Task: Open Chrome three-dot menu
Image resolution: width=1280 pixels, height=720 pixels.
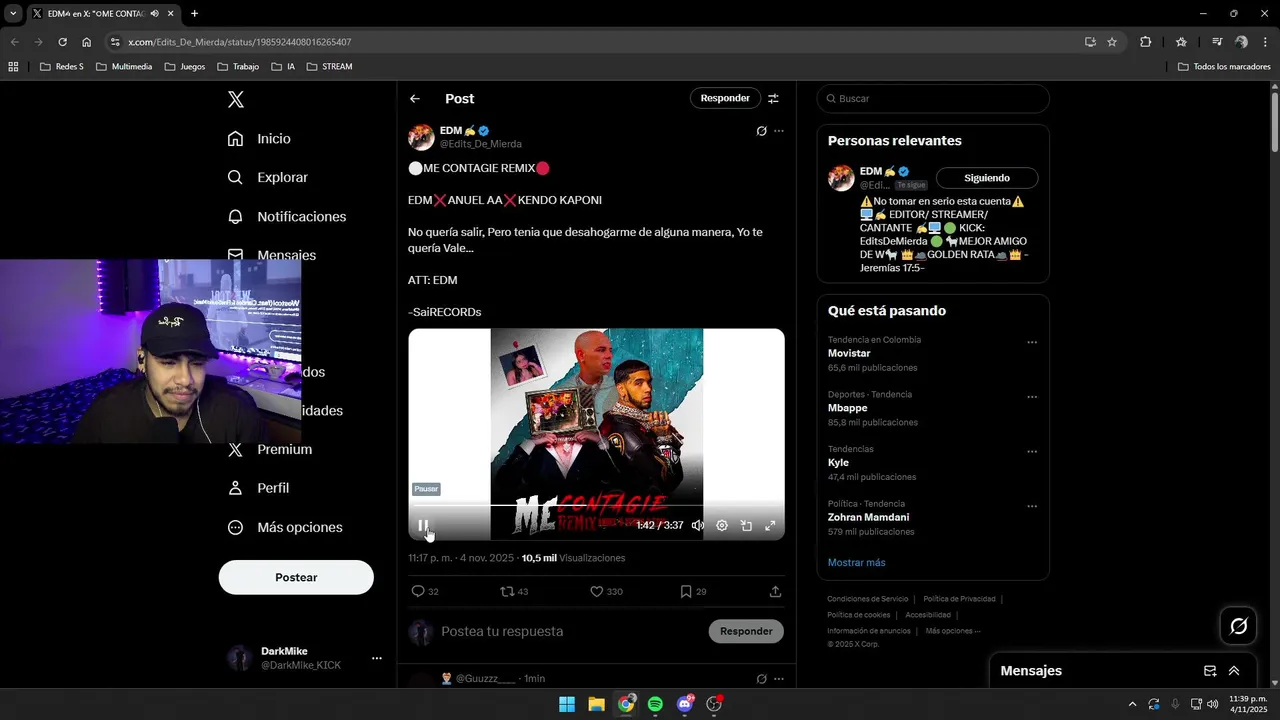Action: point(1265,42)
